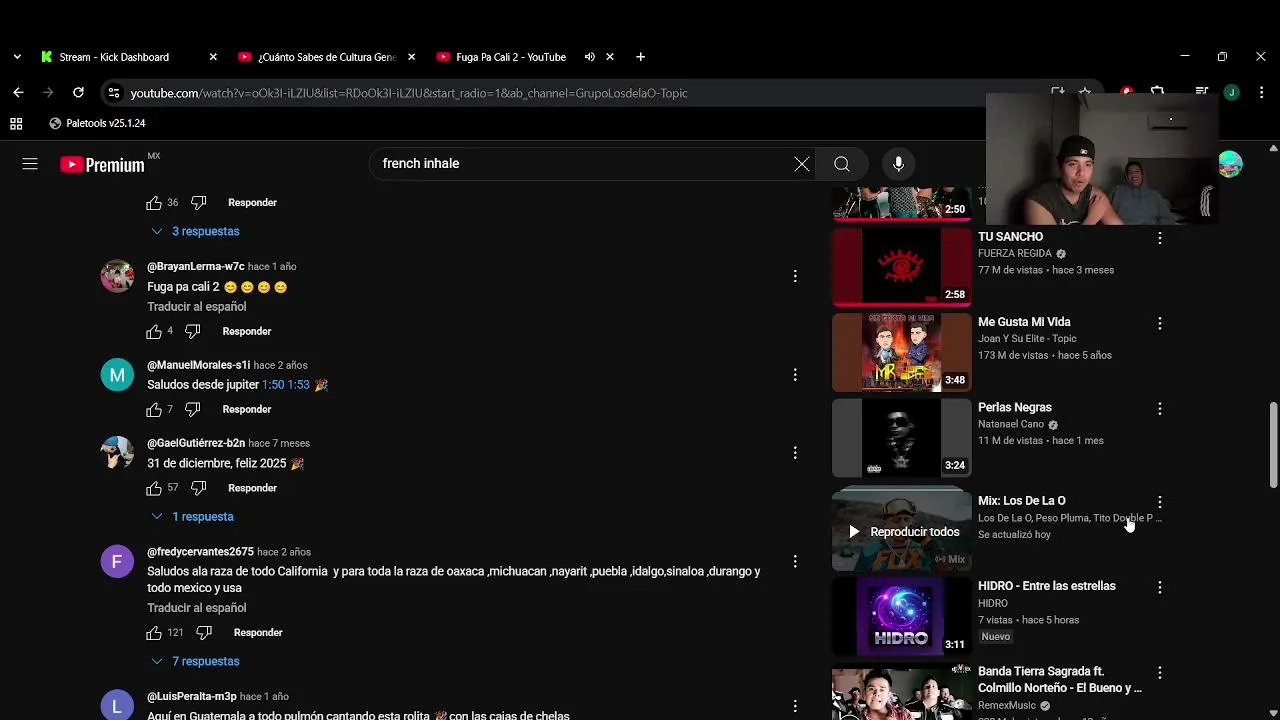Expand the 1 respuesta thread
The height and width of the screenshot is (720, 1280).
(193, 516)
